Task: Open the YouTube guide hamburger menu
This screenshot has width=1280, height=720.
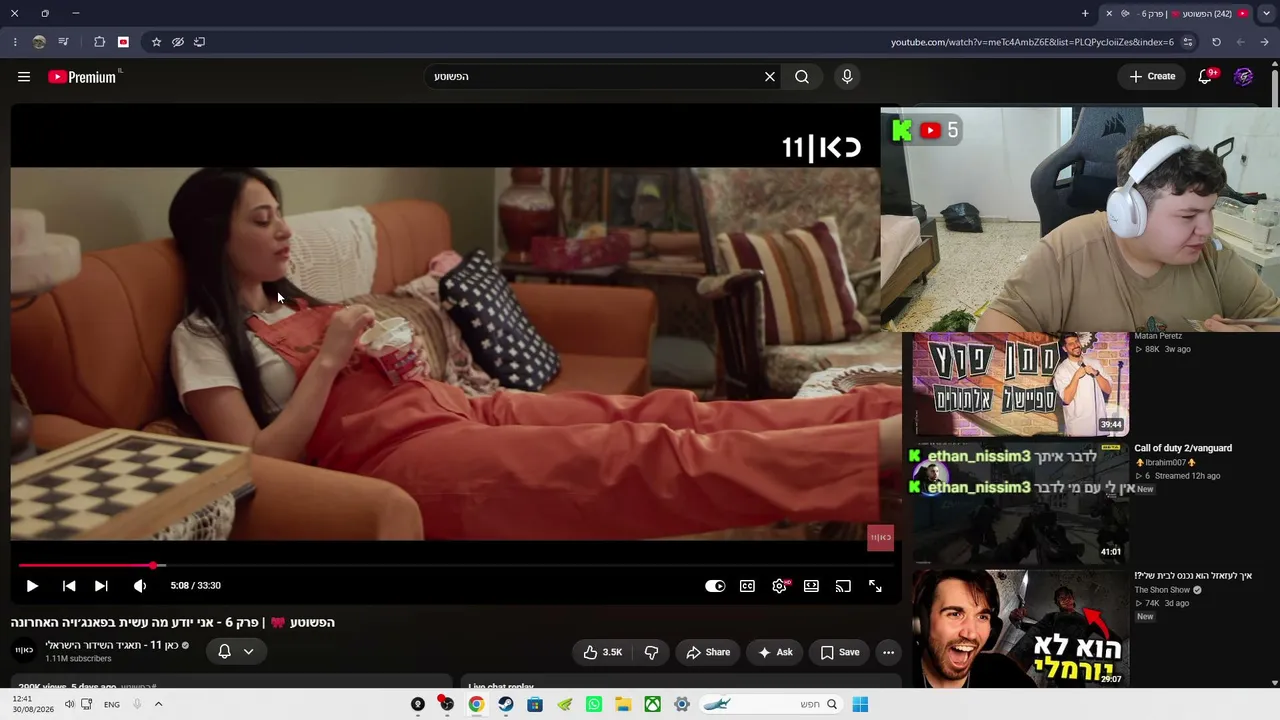Action: 24,77
